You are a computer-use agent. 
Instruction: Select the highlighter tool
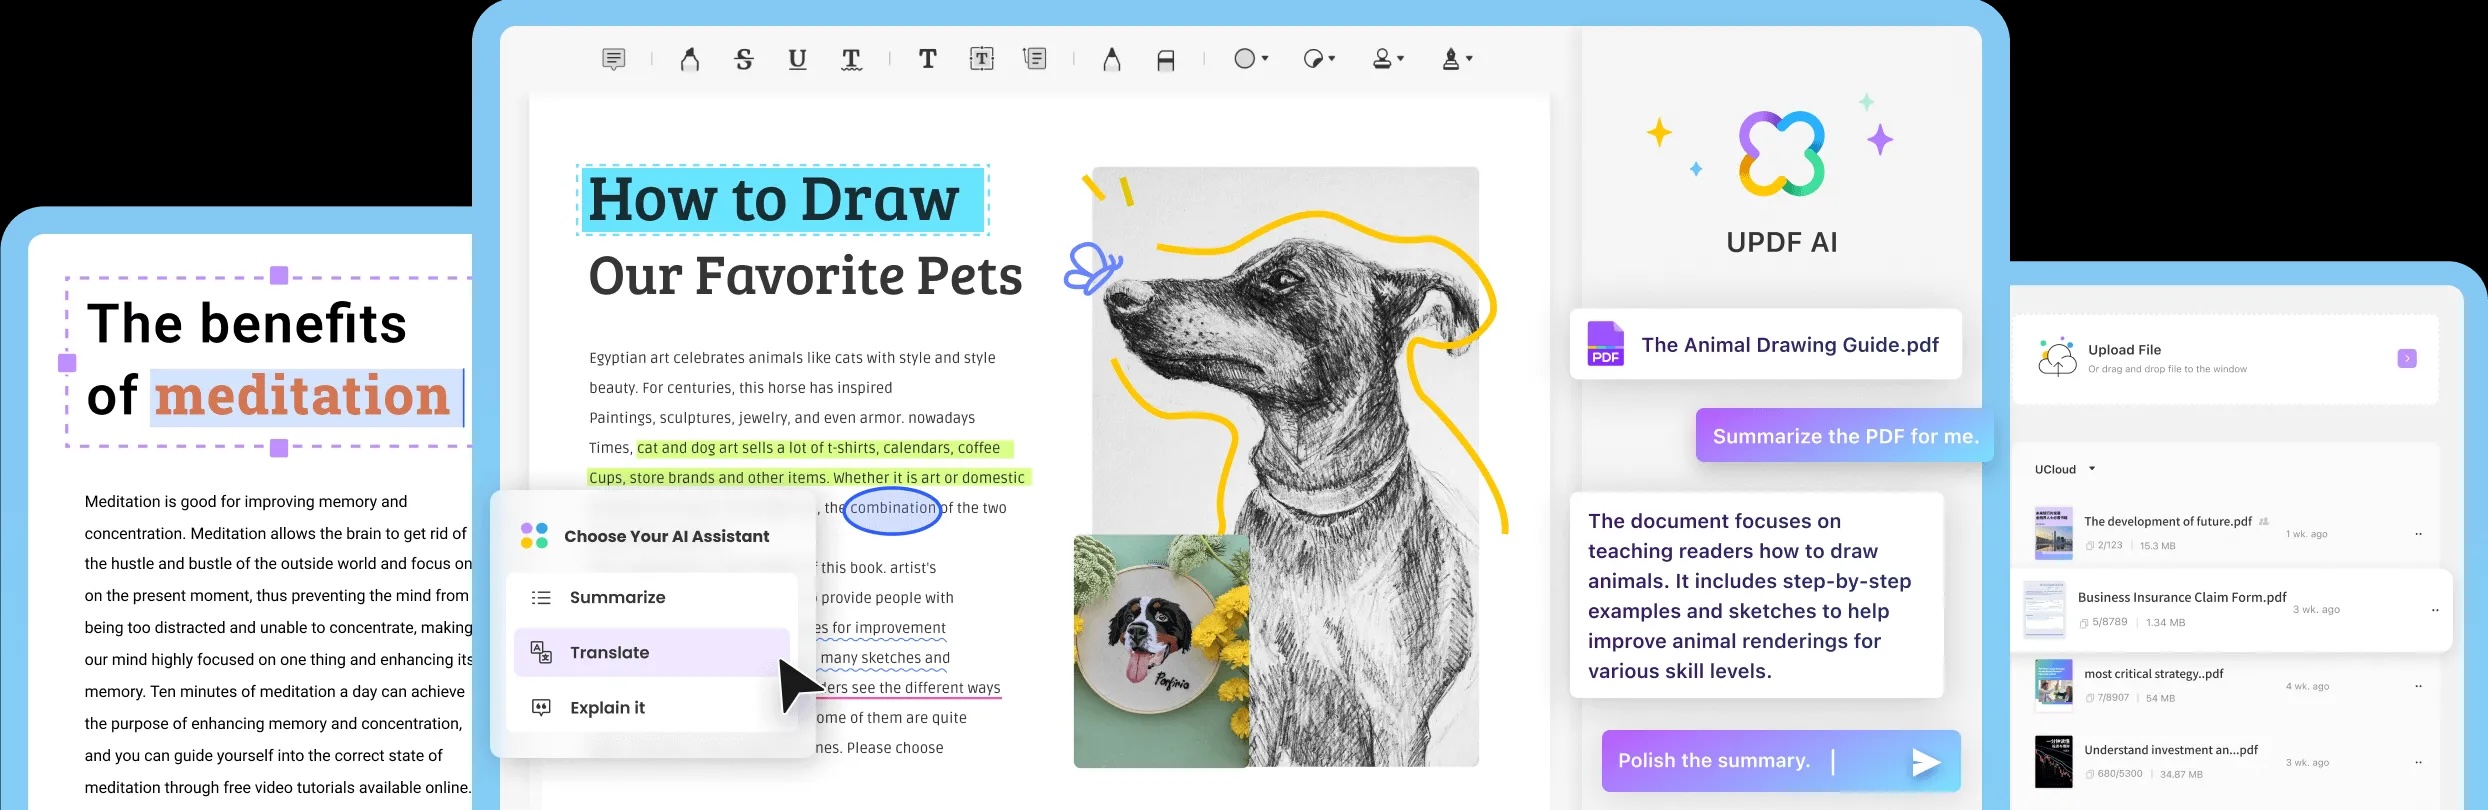[x=690, y=60]
